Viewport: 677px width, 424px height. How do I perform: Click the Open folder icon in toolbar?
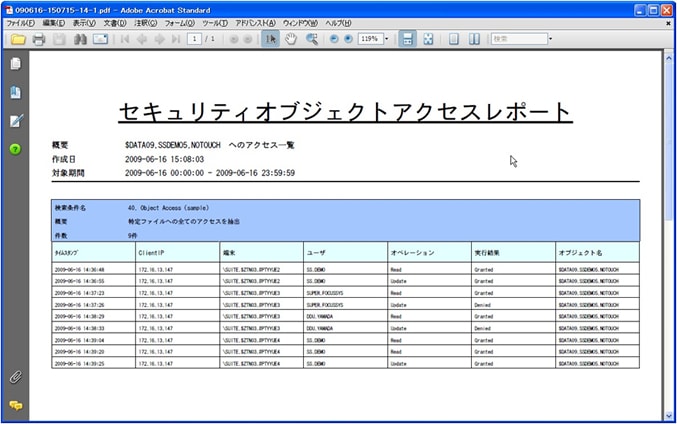(17, 39)
